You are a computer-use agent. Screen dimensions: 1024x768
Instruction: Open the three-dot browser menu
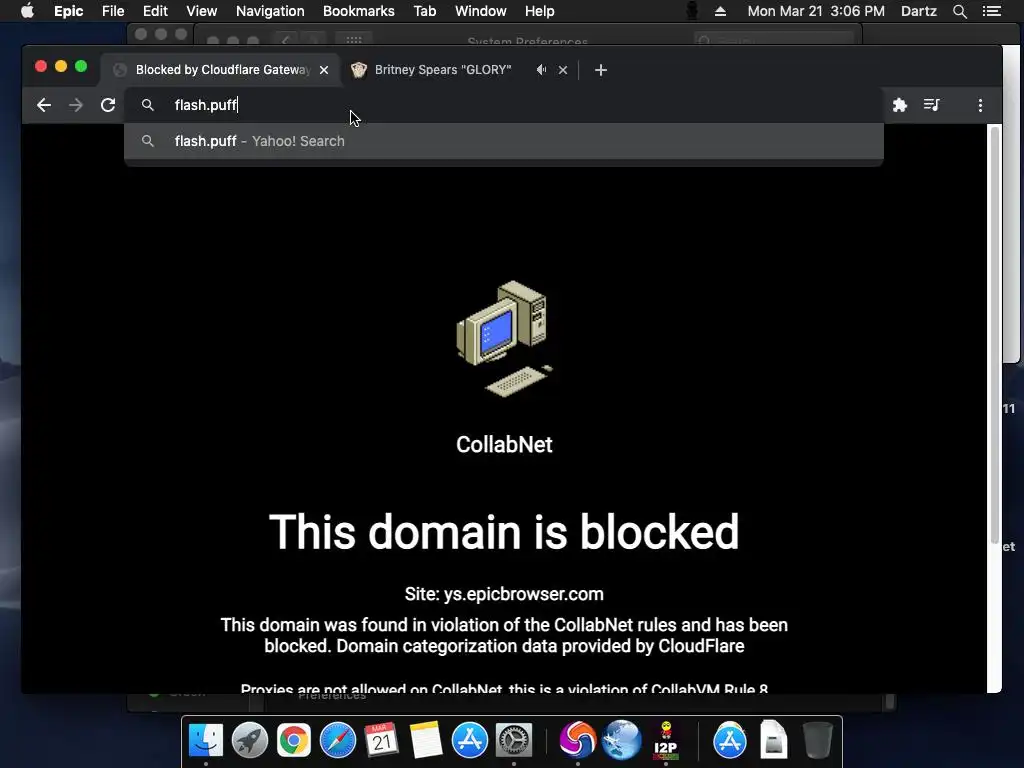[x=980, y=105]
